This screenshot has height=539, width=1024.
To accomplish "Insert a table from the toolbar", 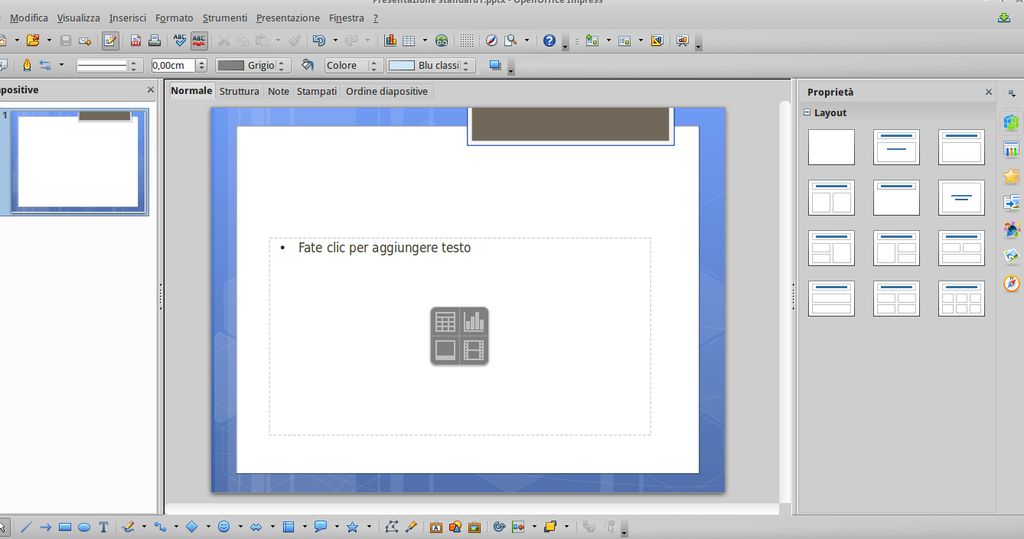I will (409, 41).
